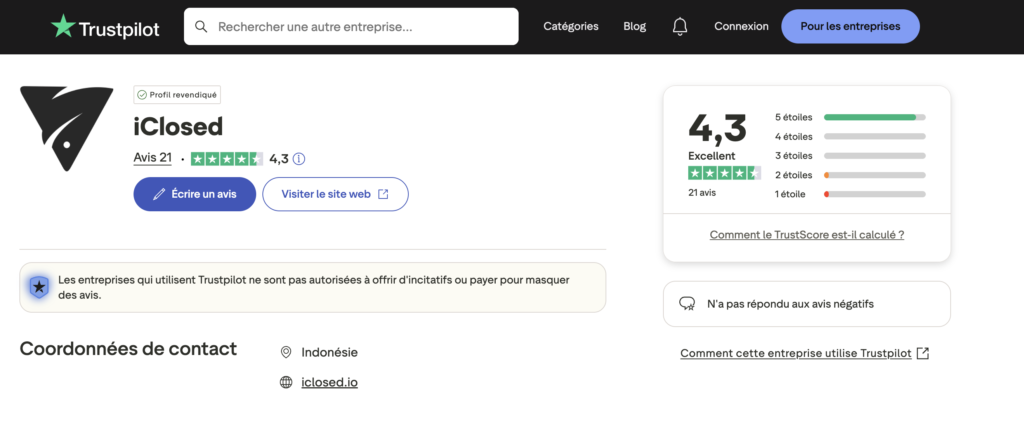Click Visiter le site web button
1024x442 pixels.
[x=335, y=194]
